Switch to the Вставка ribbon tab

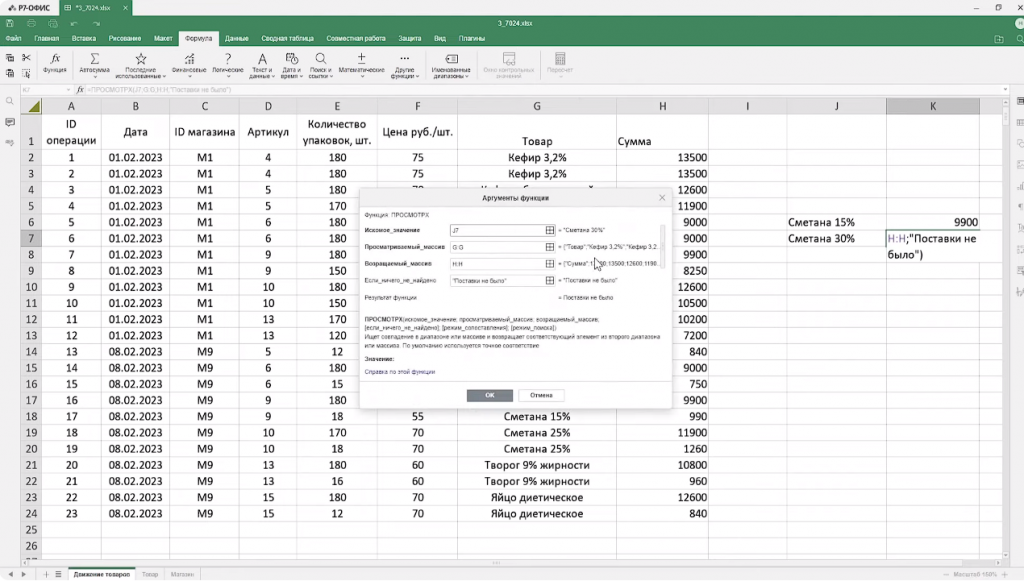coord(84,39)
